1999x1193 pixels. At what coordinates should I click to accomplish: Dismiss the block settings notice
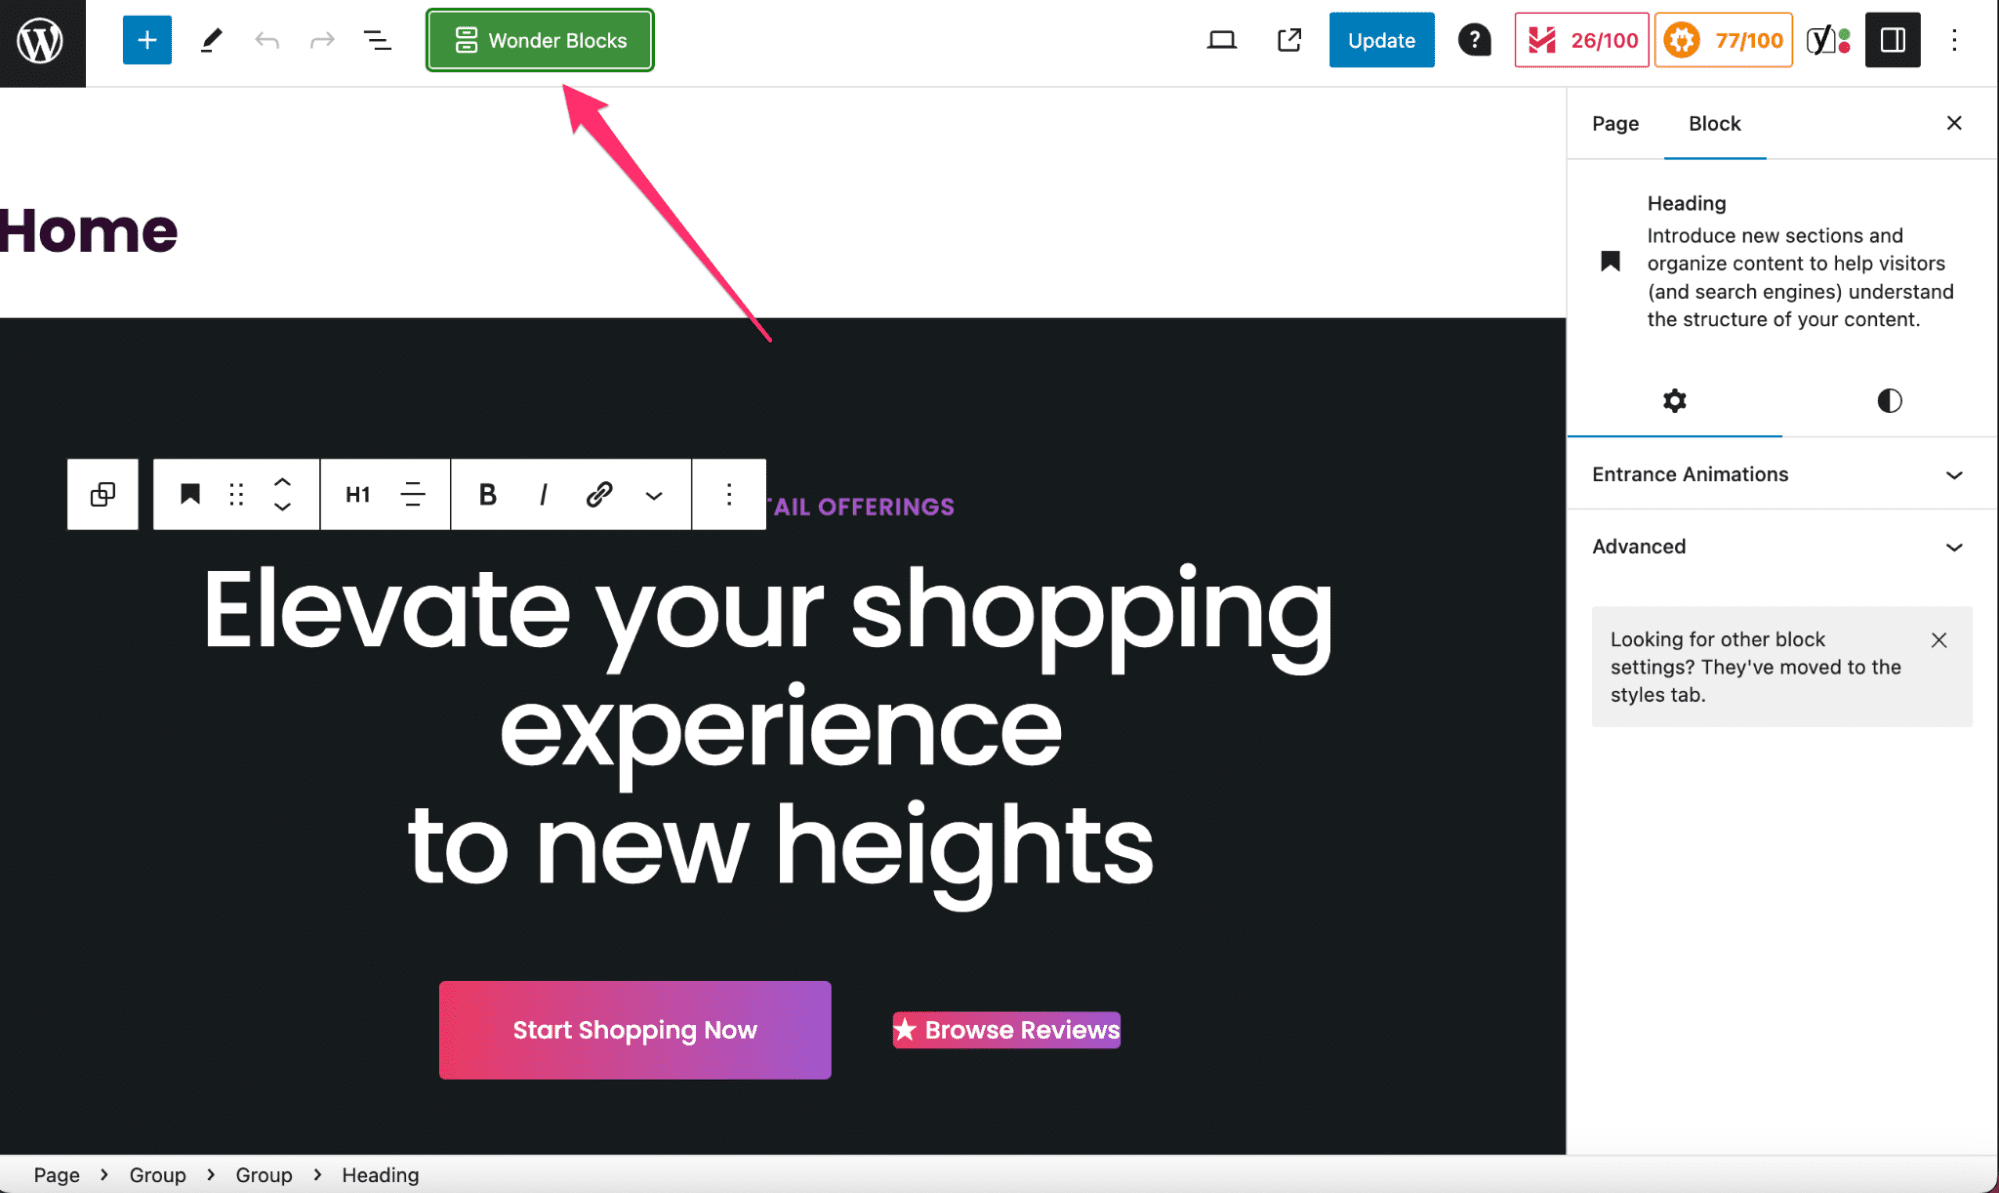pyautogui.click(x=1939, y=640)
